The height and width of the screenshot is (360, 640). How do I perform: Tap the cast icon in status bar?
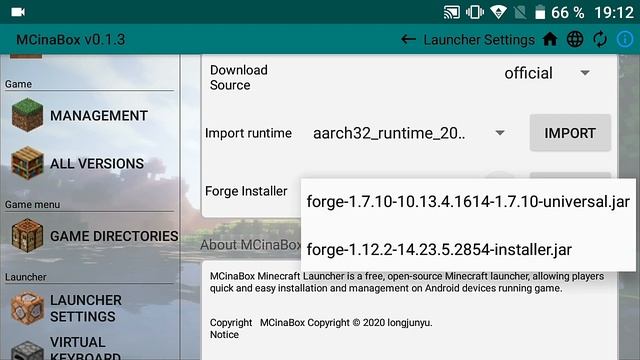point(451,12)
